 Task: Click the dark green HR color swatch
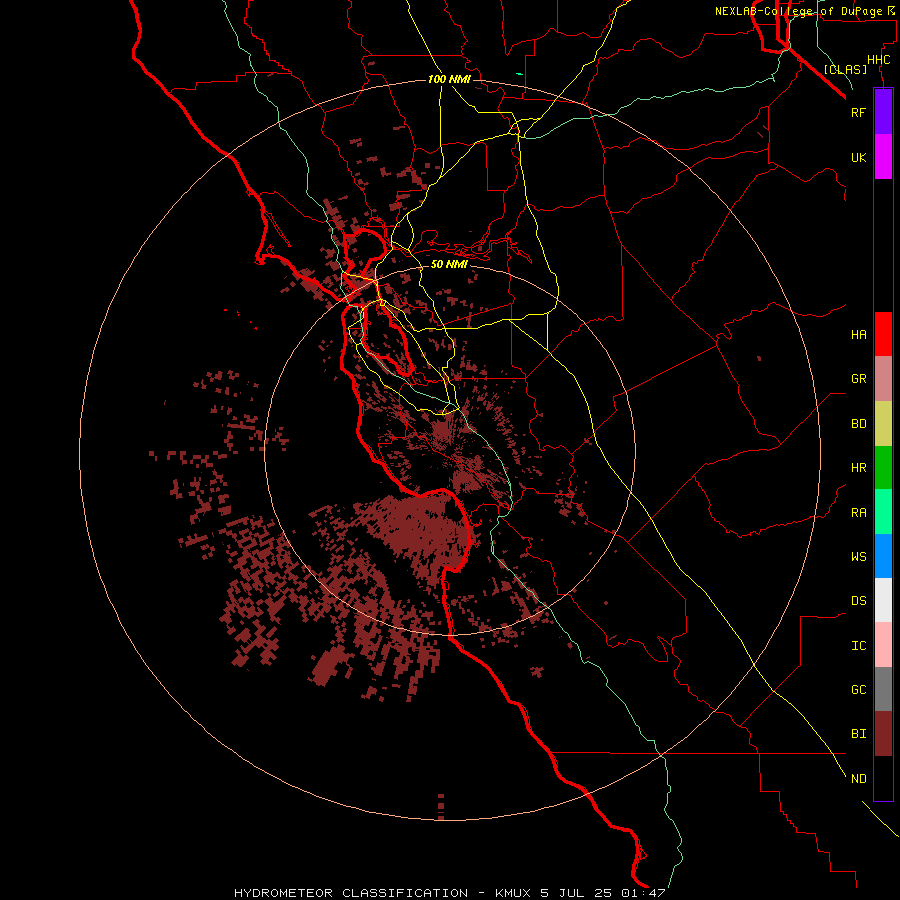point(883,468)
